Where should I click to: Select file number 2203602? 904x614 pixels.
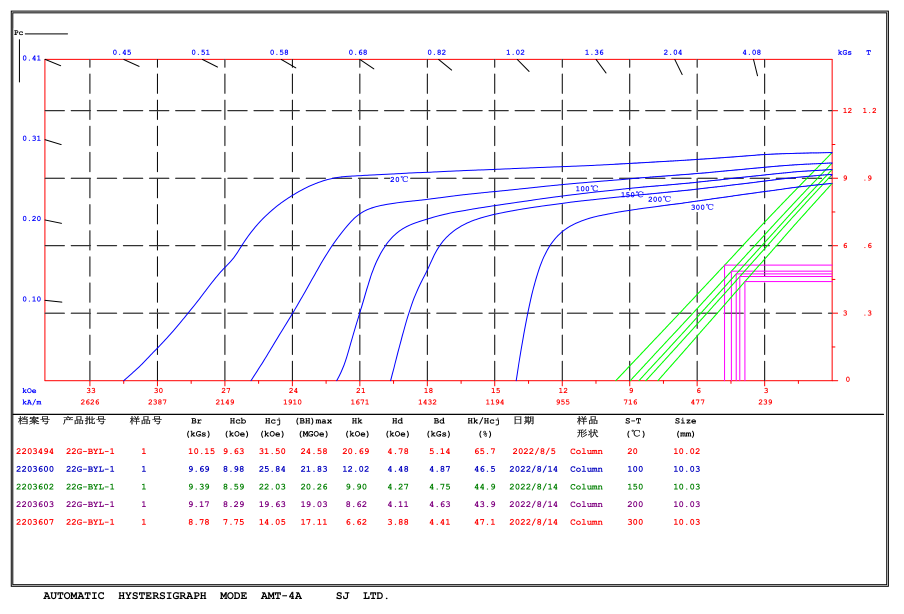tap(35, 487)
